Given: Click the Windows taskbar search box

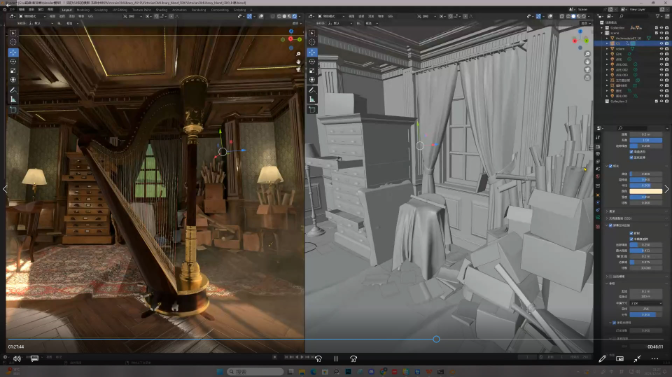Looking at the screenshot, I should pos(255,371).
